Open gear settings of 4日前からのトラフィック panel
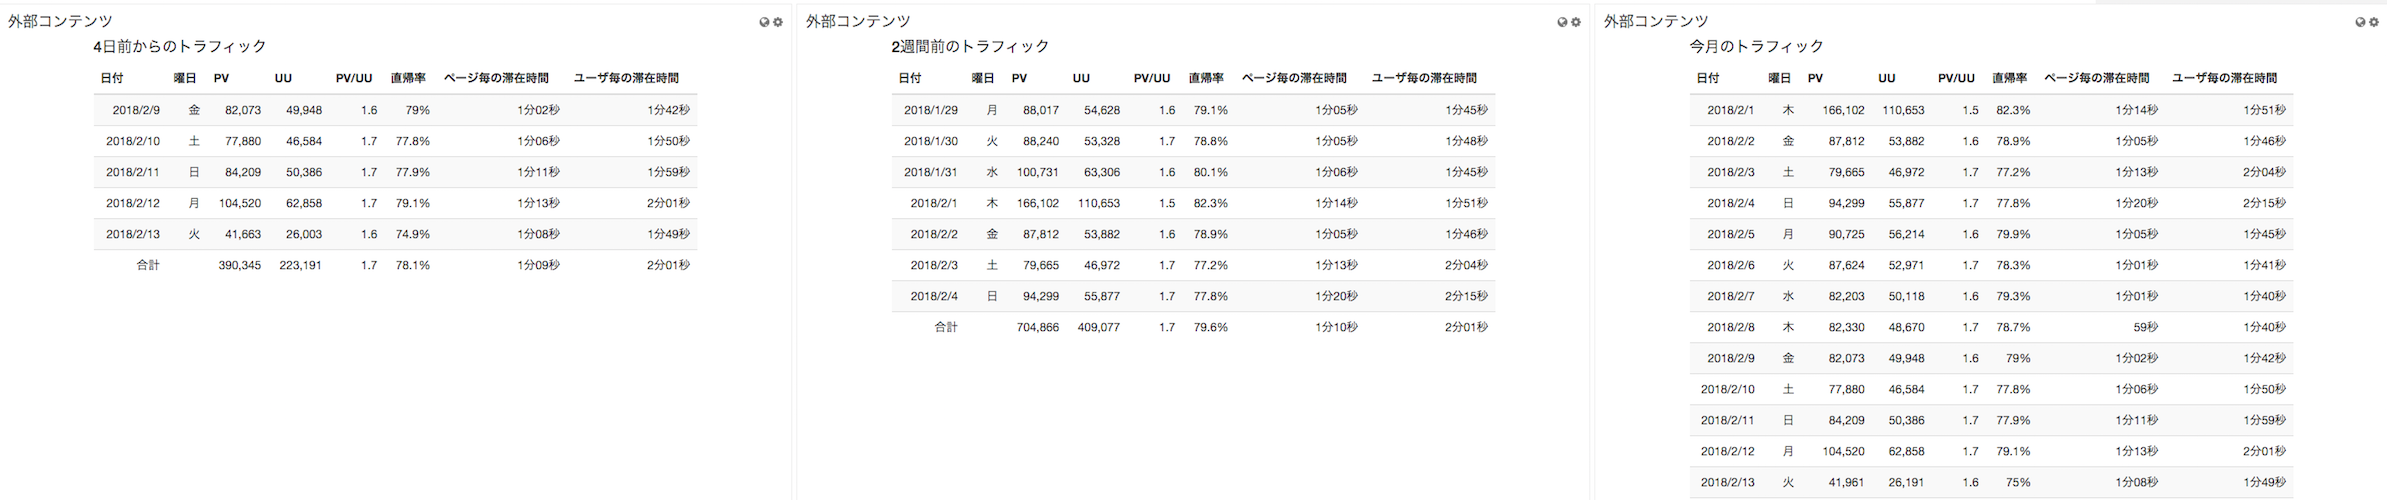 778,22
